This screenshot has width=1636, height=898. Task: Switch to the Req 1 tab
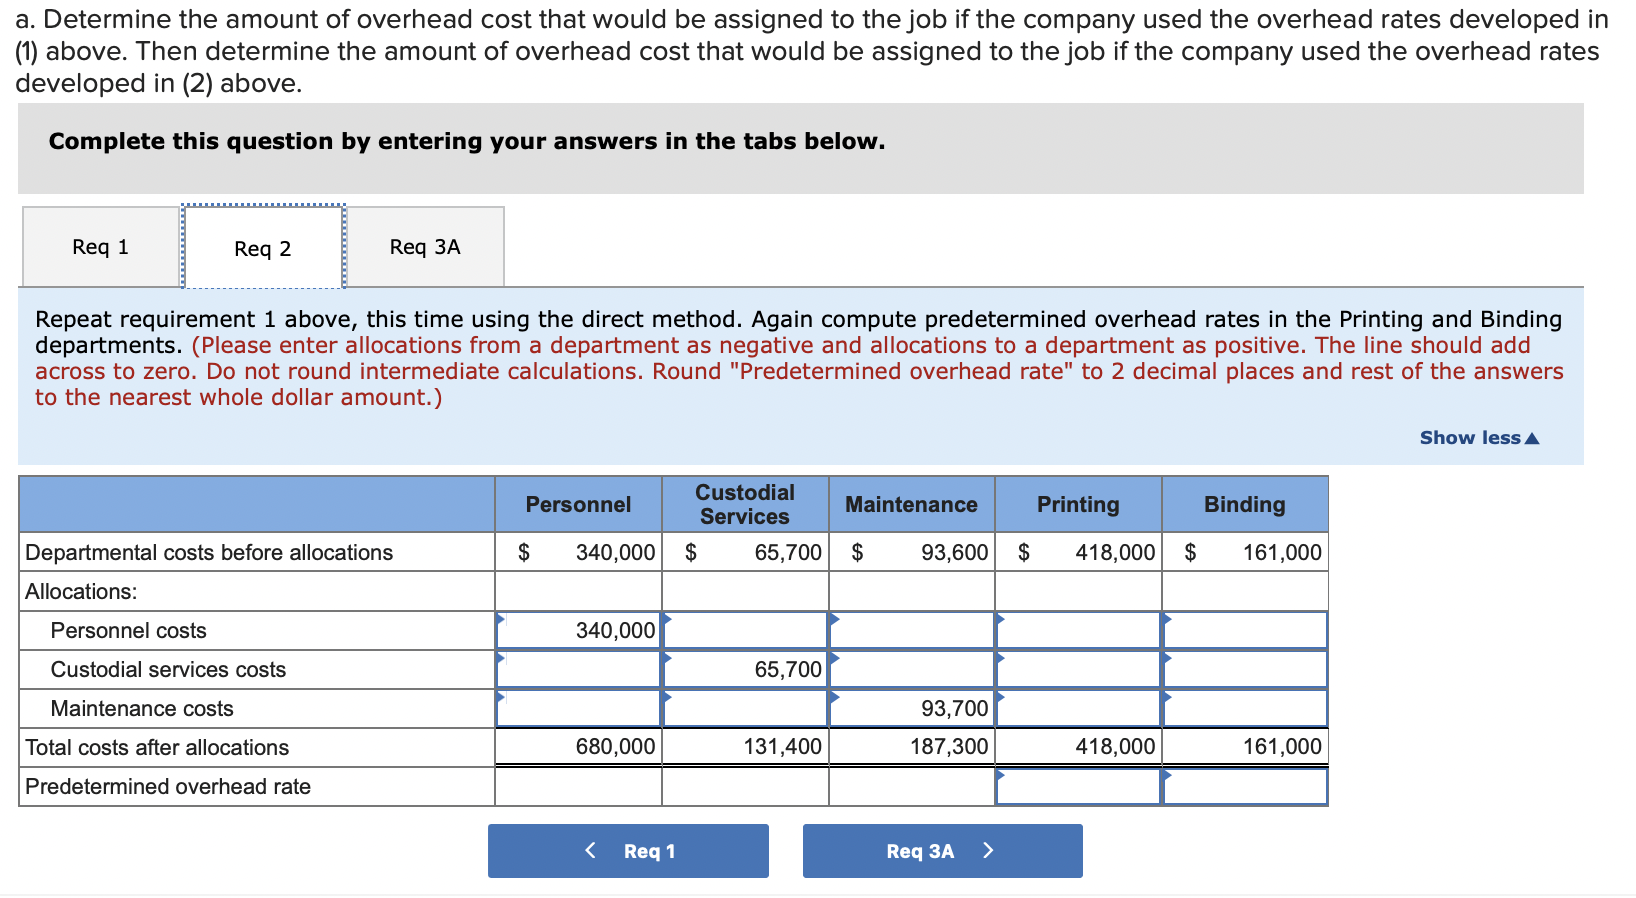[101, 247]
